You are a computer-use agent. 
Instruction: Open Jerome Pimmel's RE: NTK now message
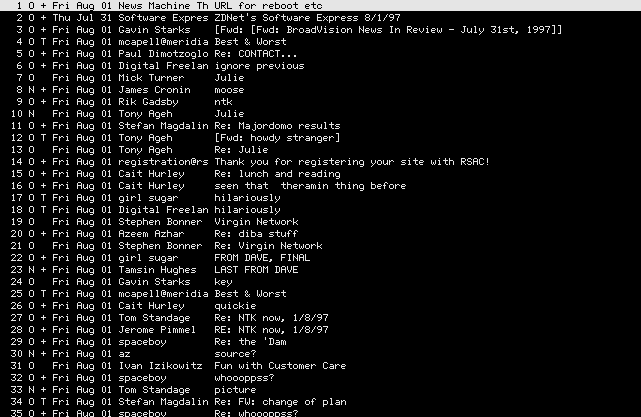click(320, 330)
